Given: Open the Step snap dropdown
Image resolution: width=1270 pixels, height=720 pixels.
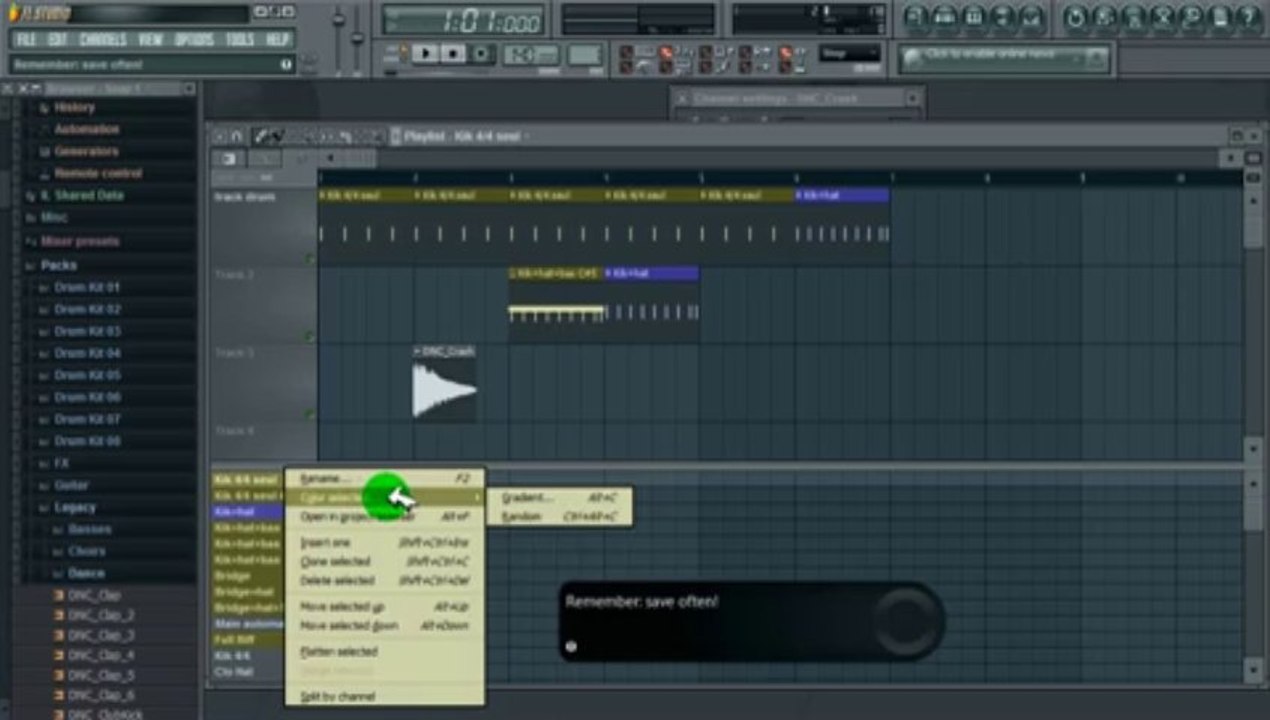Looking at the screenshot, I should [850, 54].
